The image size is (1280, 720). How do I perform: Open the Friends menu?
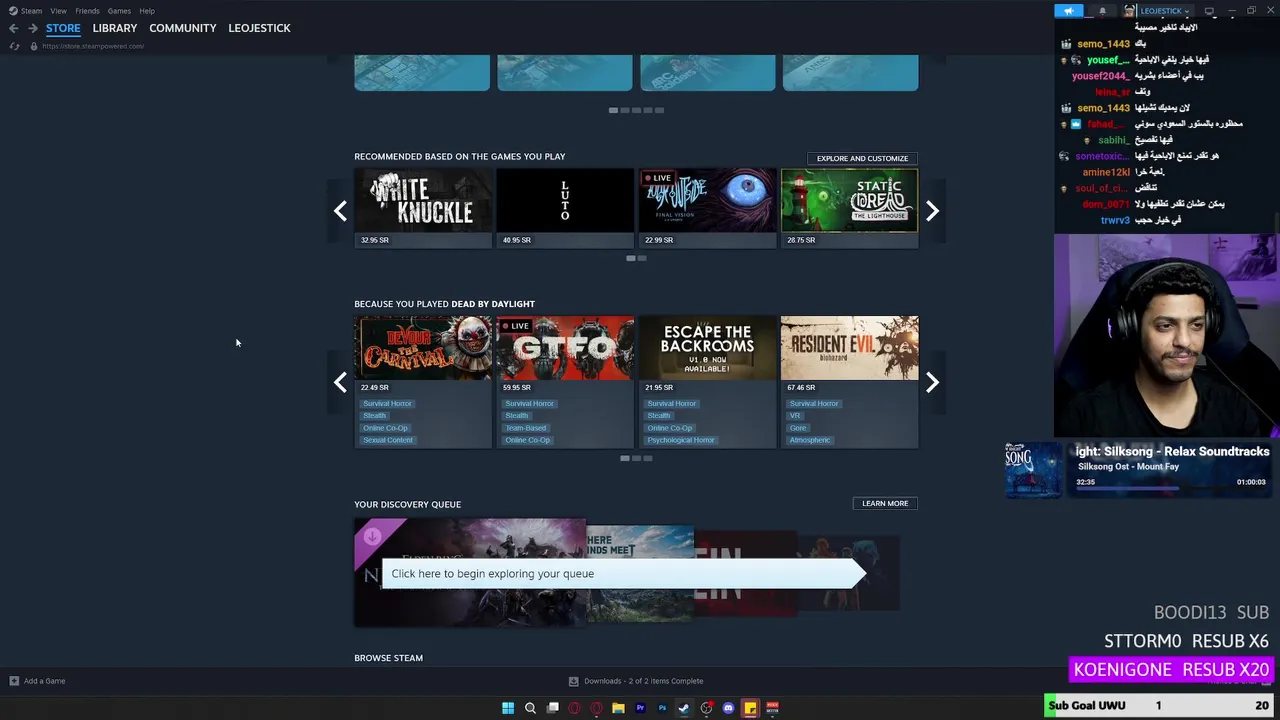click(x=87, y=11)
